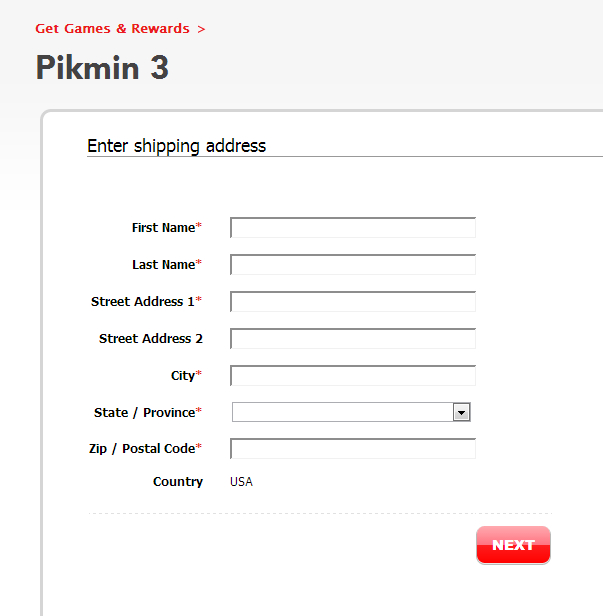Click the Country label

[x=178, y=482]
